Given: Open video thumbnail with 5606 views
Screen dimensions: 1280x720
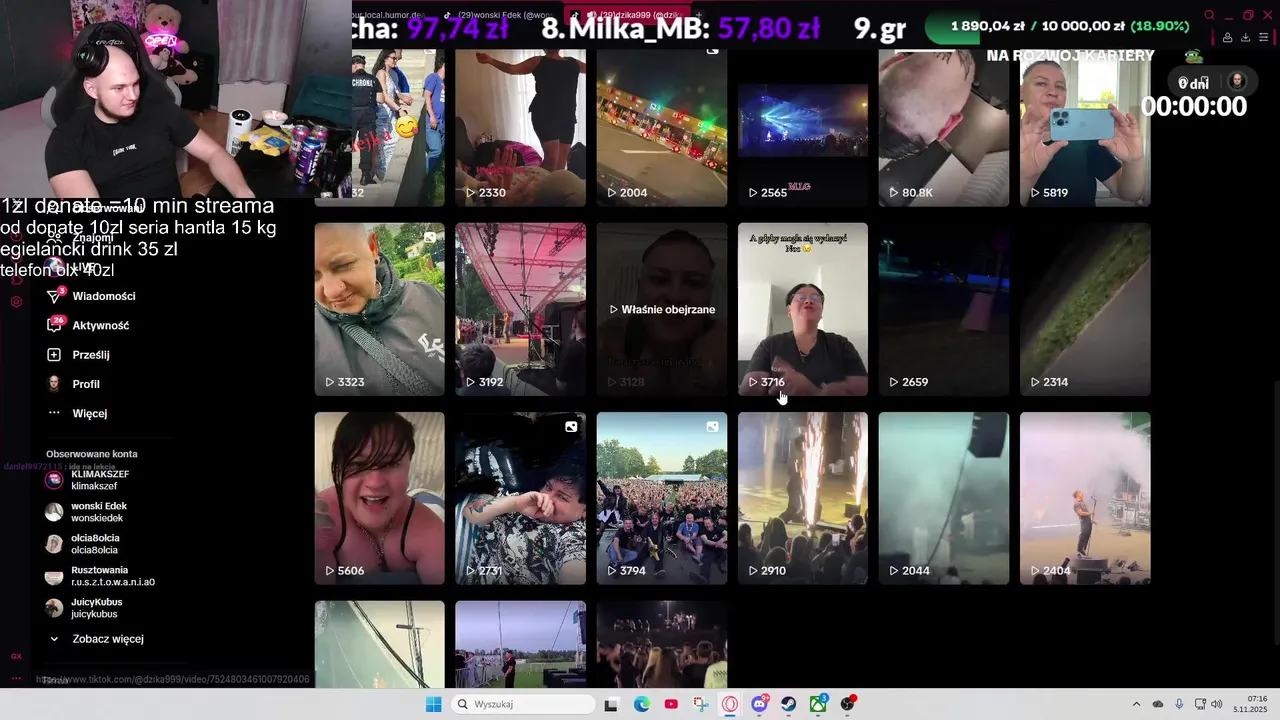Looking at the screenshot, I should pos(379,498).
